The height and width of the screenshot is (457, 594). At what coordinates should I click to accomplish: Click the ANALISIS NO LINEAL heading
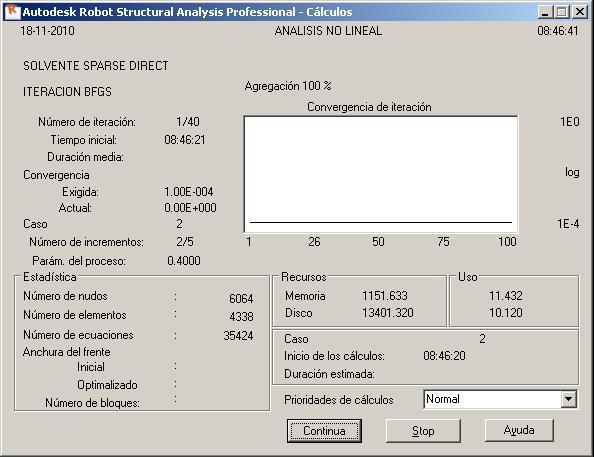[328, 31]
